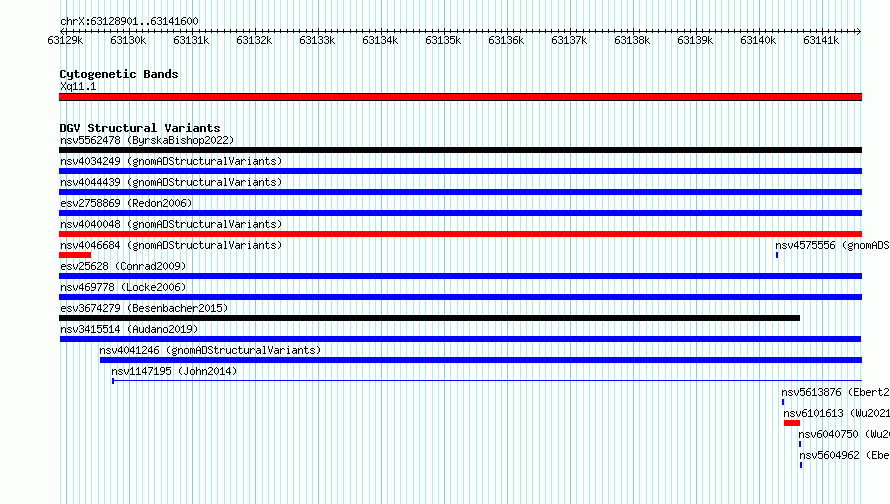Click the 63136k ruler position
Screen dimensions: 890x504
[506, 40]
